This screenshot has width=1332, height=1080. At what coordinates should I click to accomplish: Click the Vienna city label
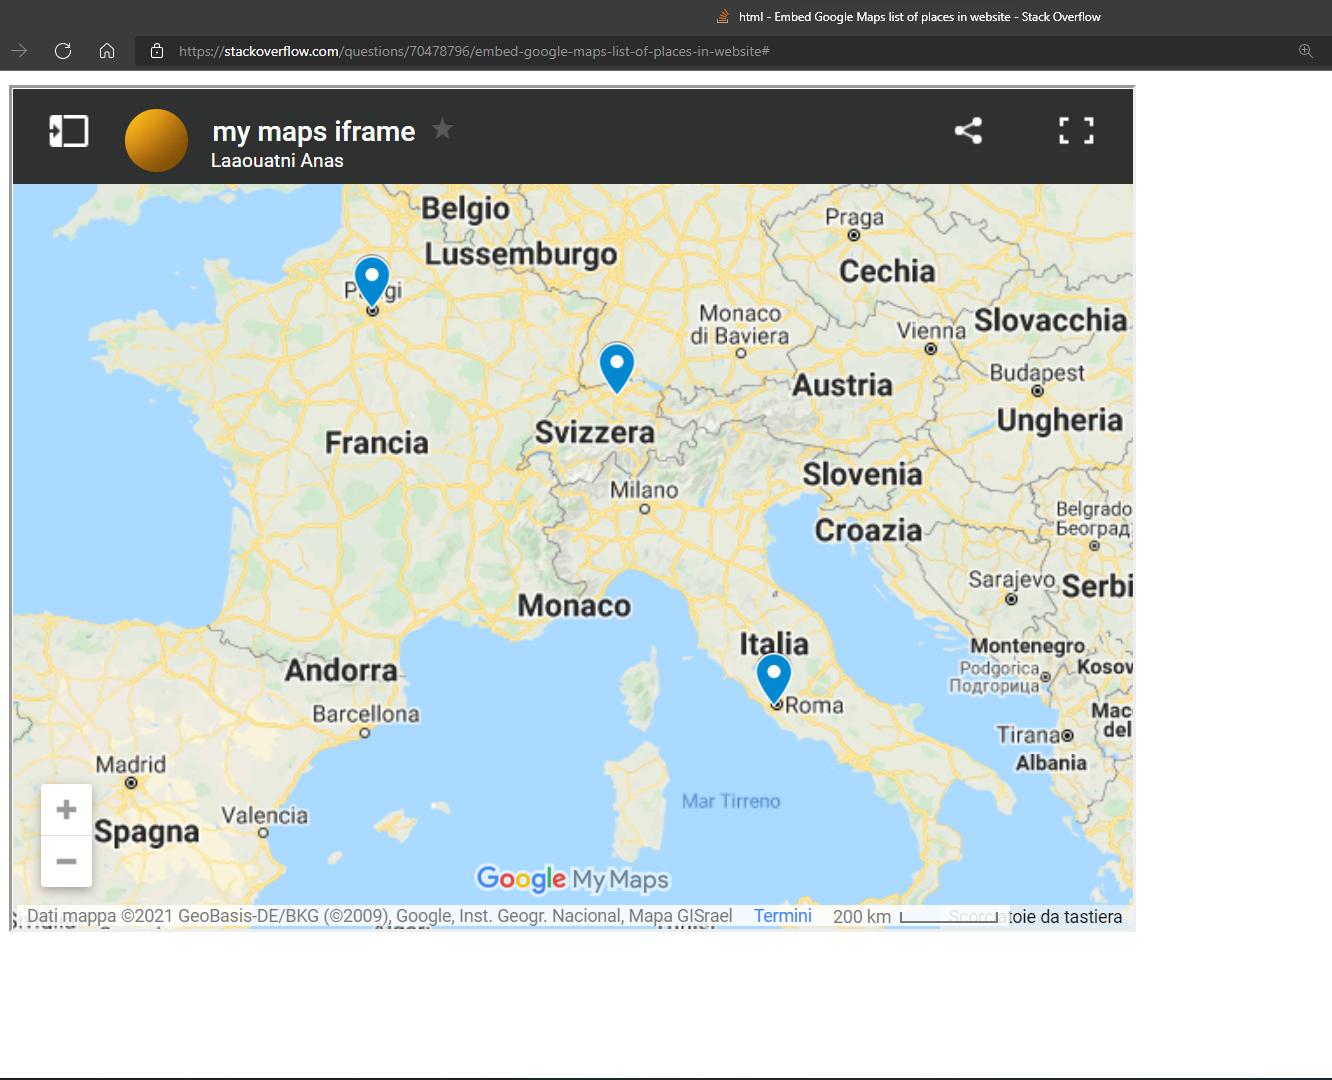click(931, 331)
